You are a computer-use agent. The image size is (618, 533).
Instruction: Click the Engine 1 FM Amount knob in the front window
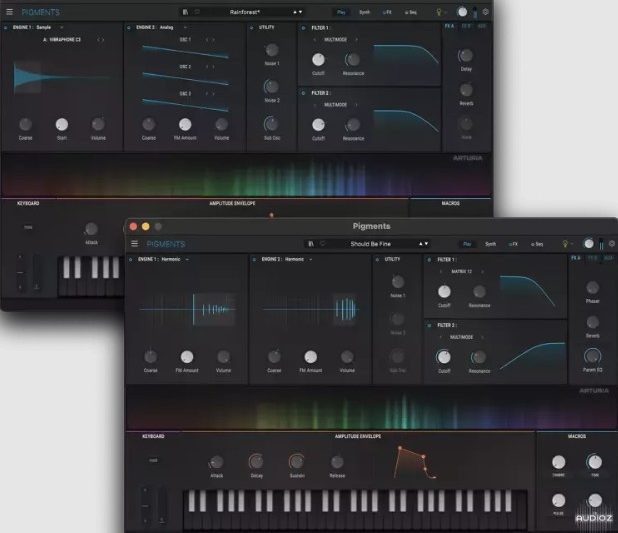[187, 357]
